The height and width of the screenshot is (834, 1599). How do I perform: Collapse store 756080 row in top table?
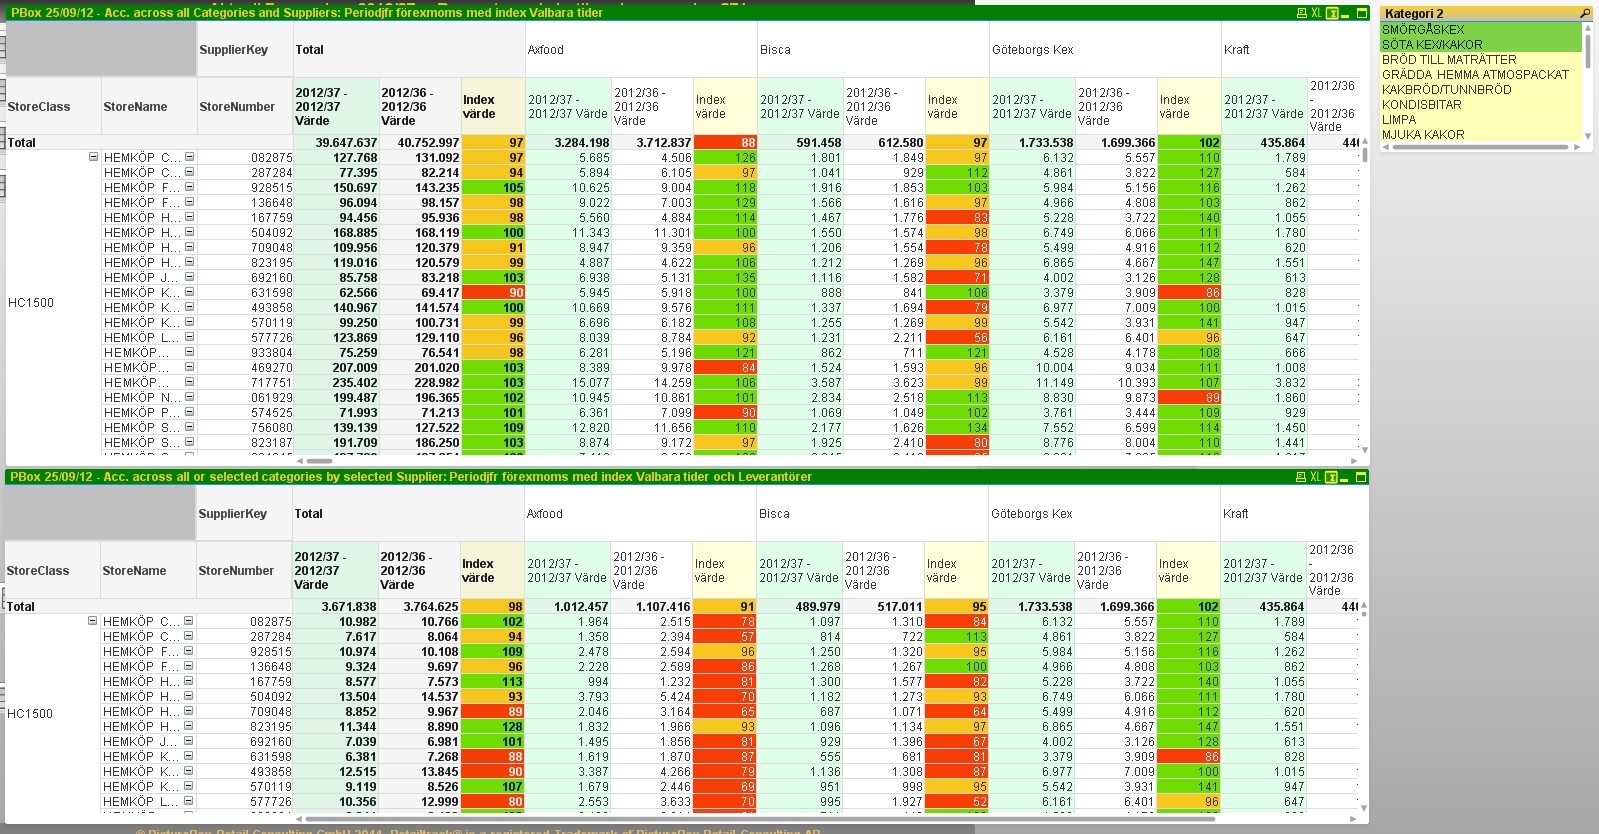189,427
